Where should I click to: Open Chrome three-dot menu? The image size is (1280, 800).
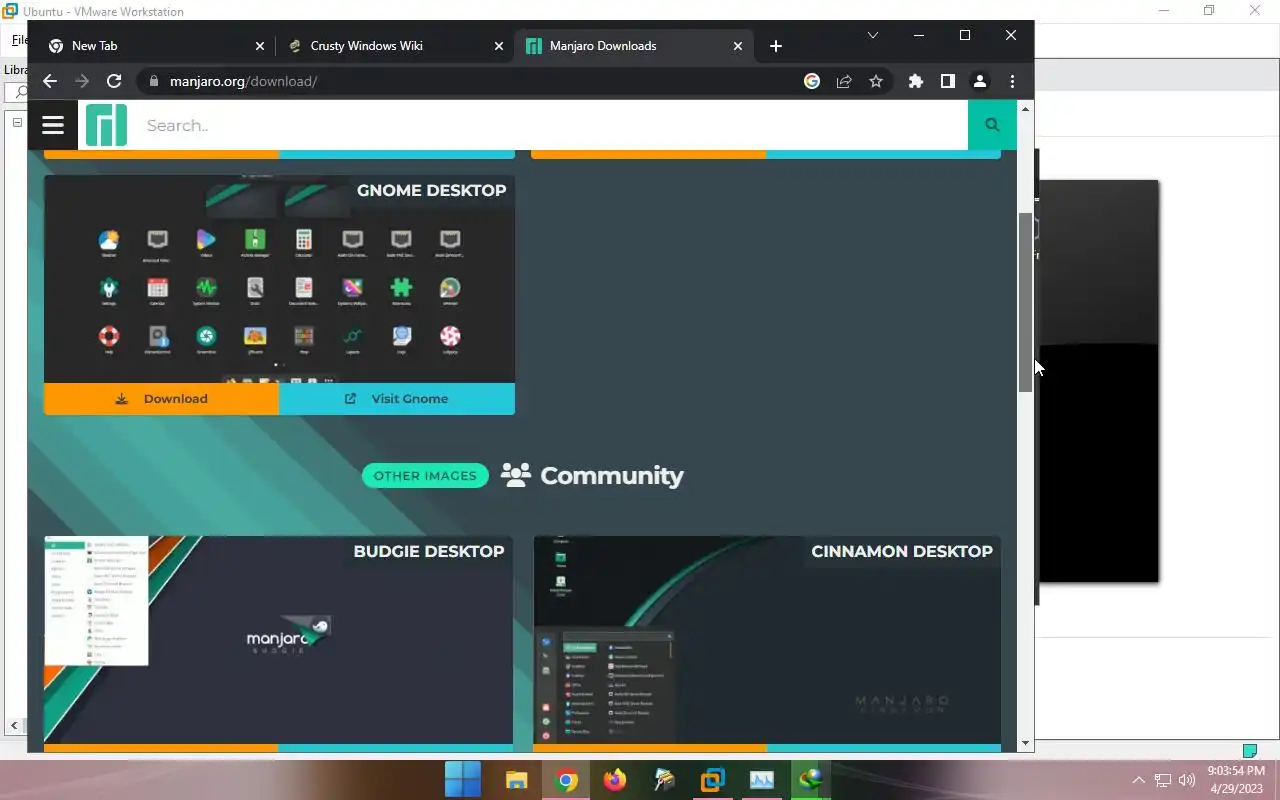pyautogui.click(x=1012, y=81)
